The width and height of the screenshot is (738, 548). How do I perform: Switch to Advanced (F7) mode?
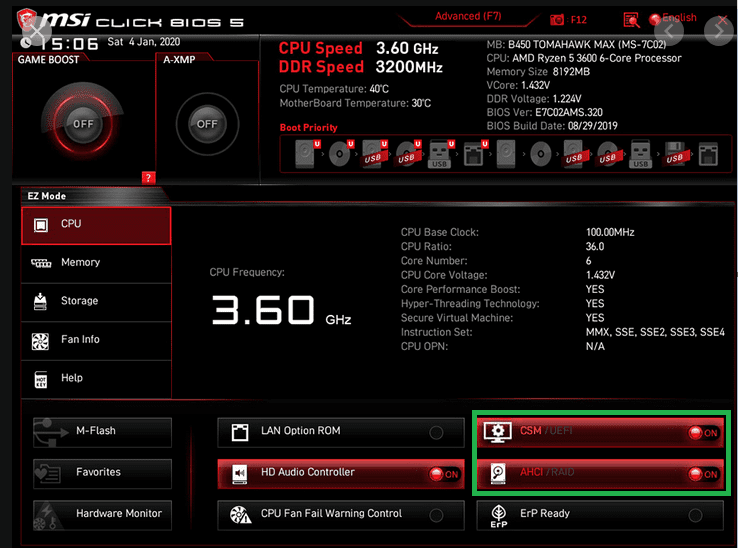click(468, 16)
